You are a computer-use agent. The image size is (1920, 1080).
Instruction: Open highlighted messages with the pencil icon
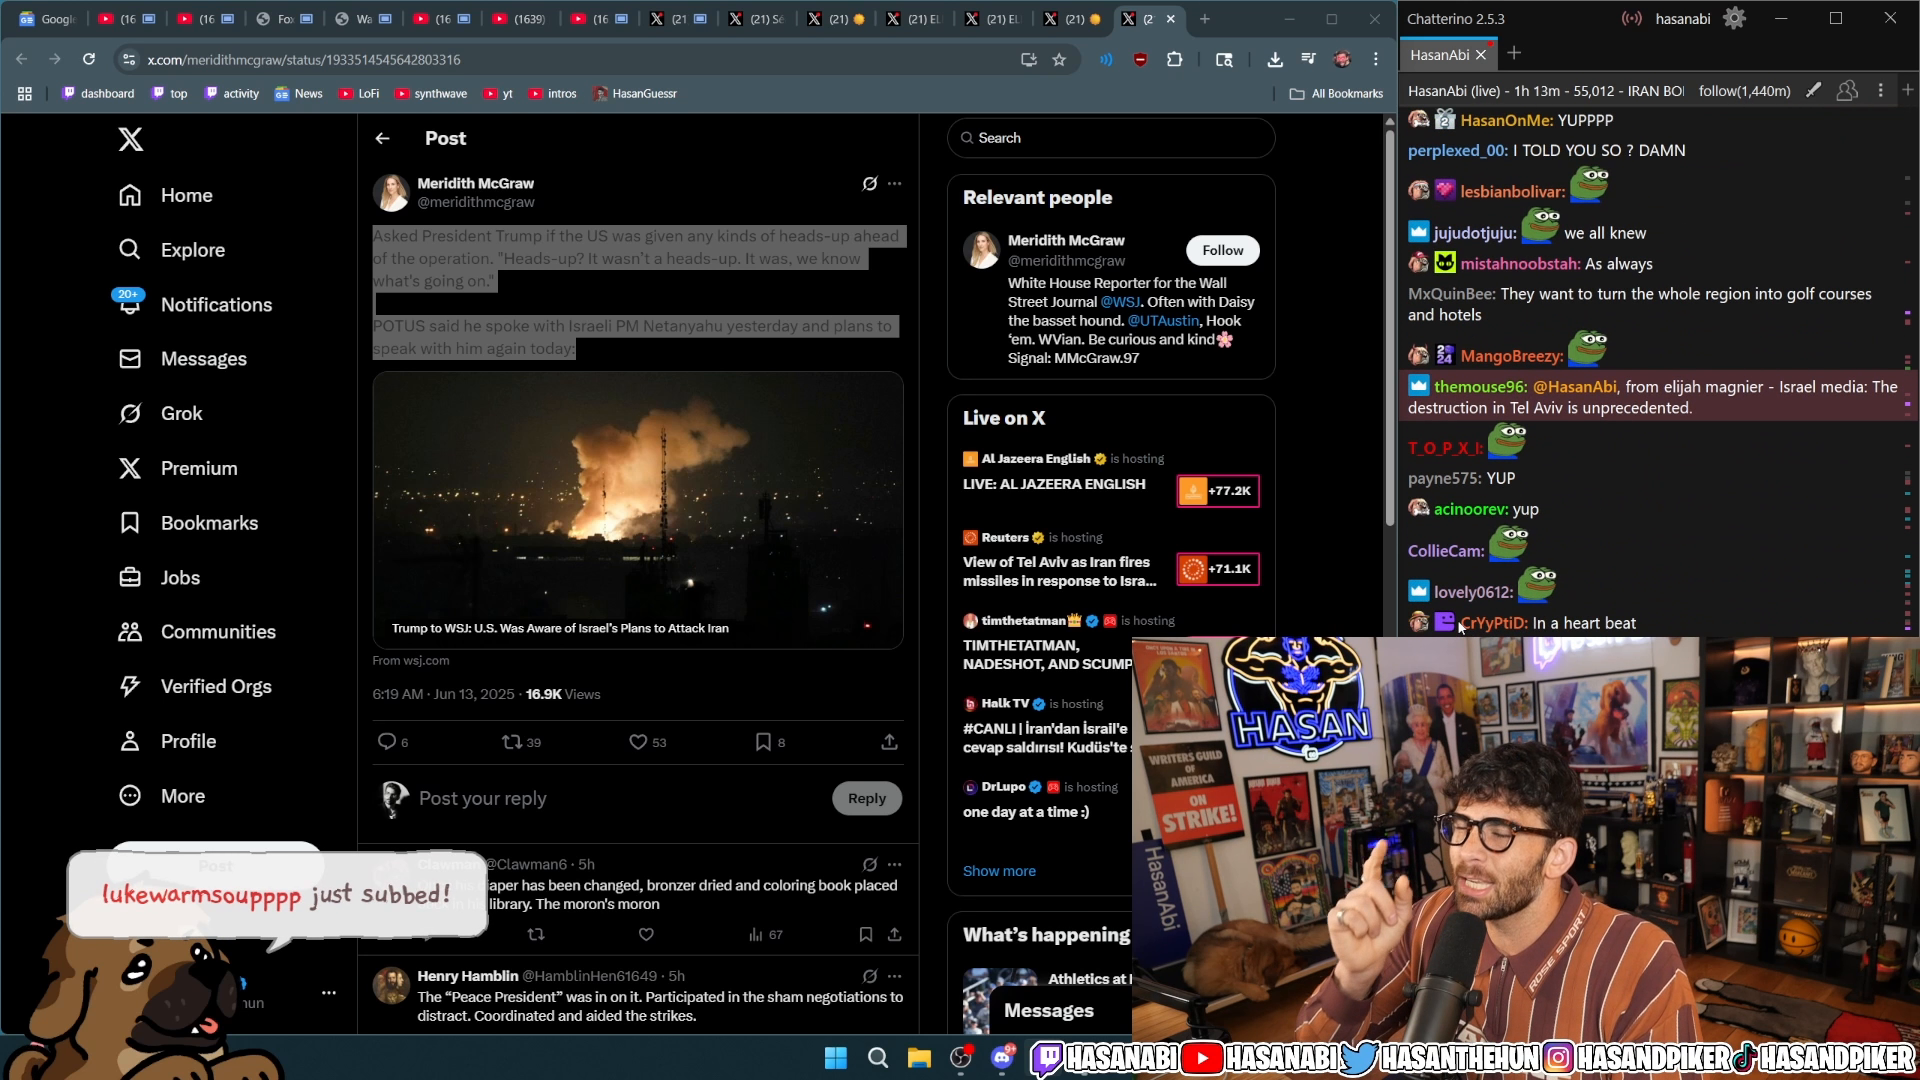click(1813, 90)
